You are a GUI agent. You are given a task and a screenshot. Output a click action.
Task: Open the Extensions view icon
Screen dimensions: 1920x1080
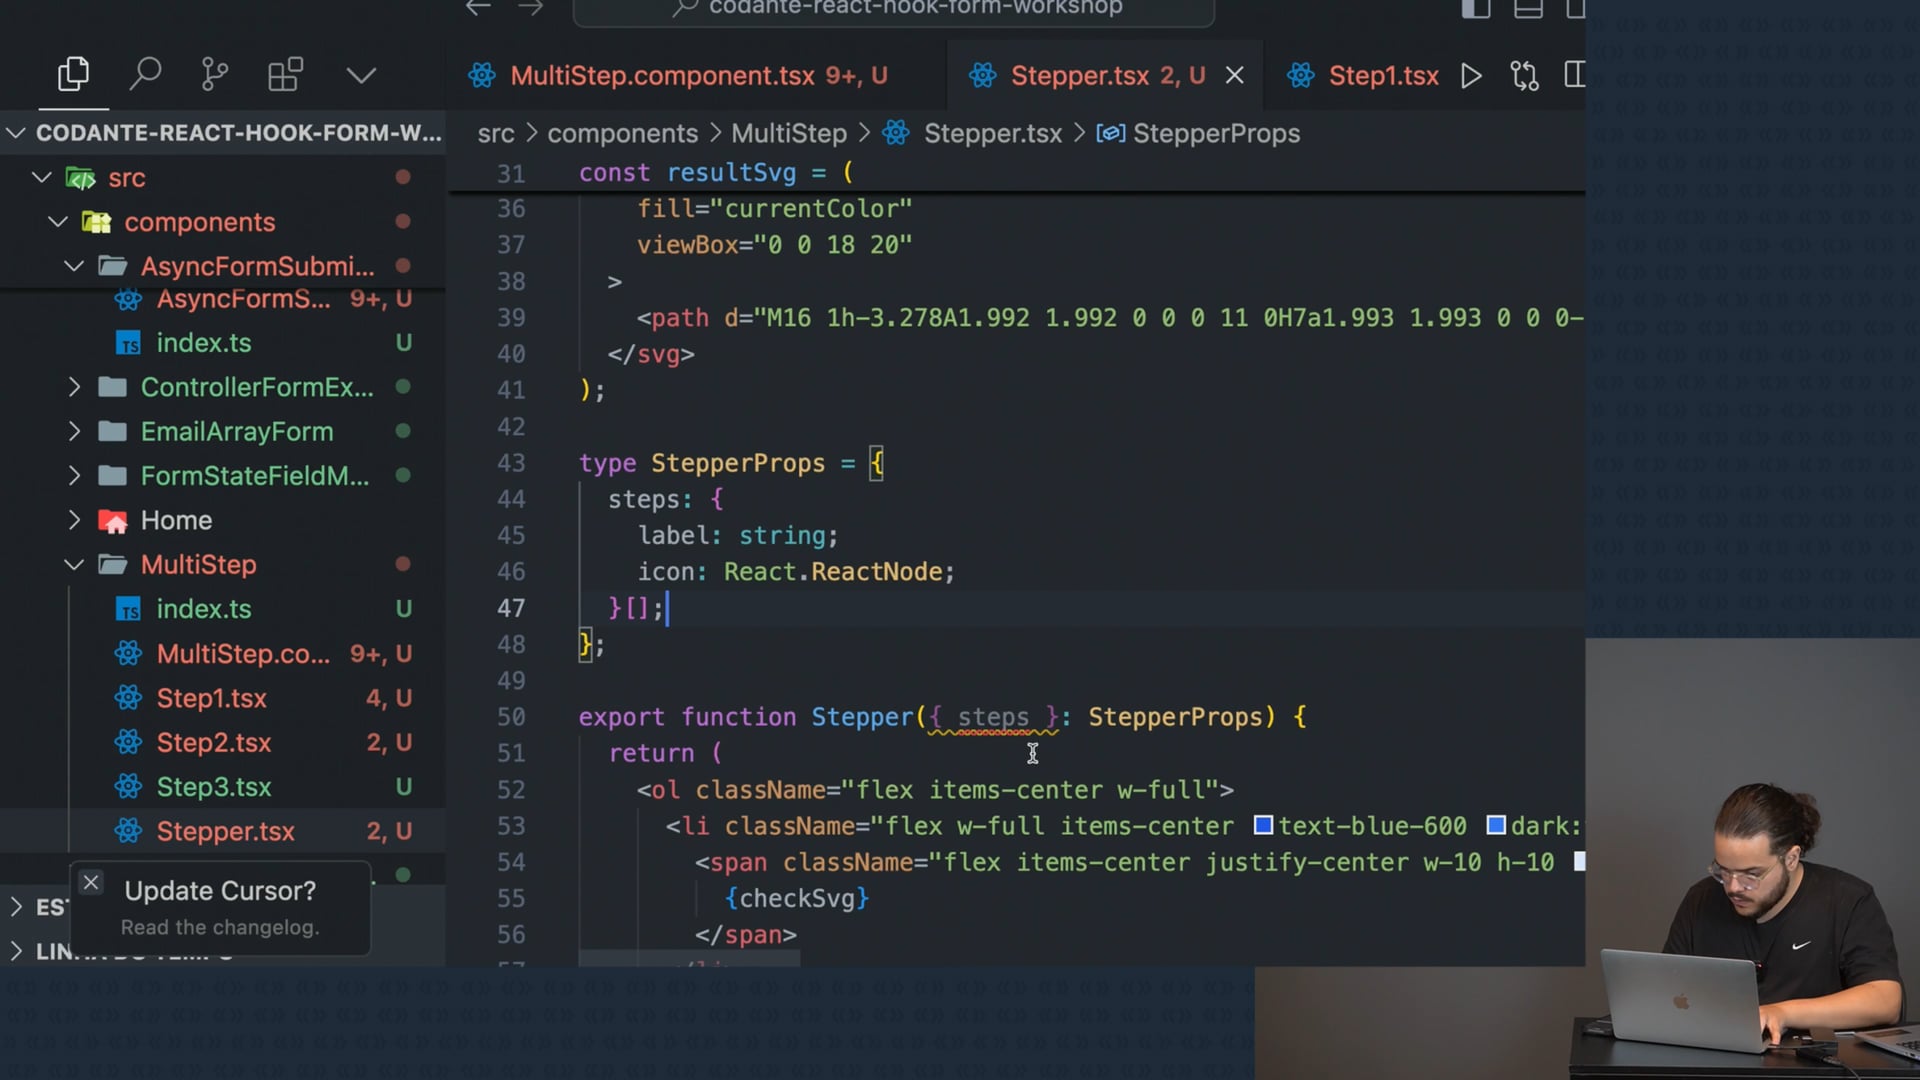(285, 75)
